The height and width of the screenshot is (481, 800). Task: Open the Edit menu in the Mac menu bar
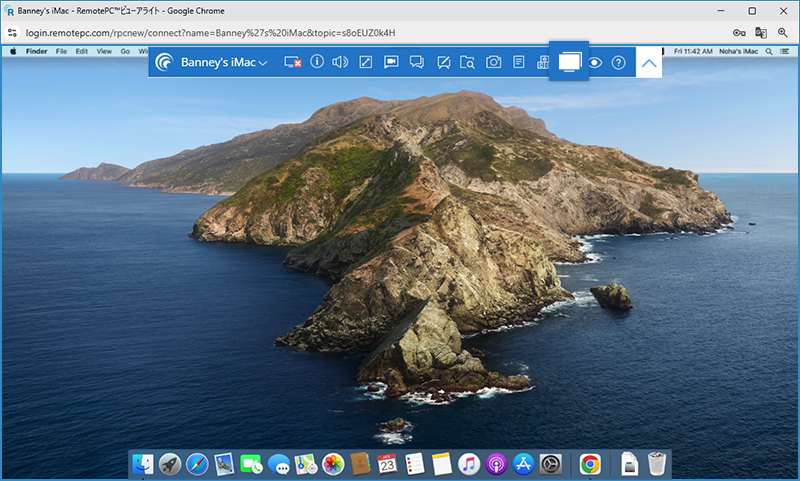pos(82,51)
